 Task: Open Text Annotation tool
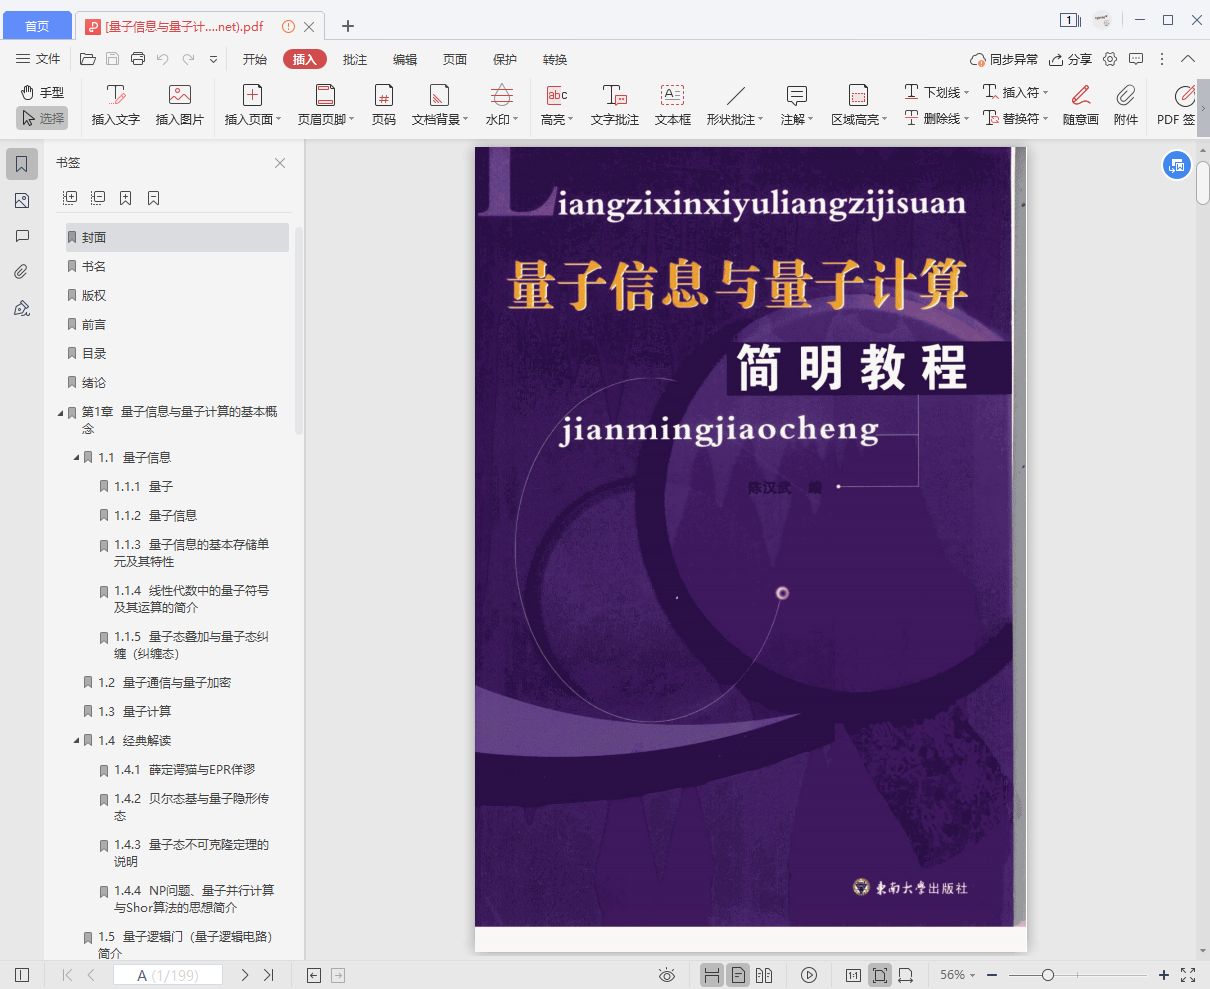pyautogui.click(x=614, y=105)
